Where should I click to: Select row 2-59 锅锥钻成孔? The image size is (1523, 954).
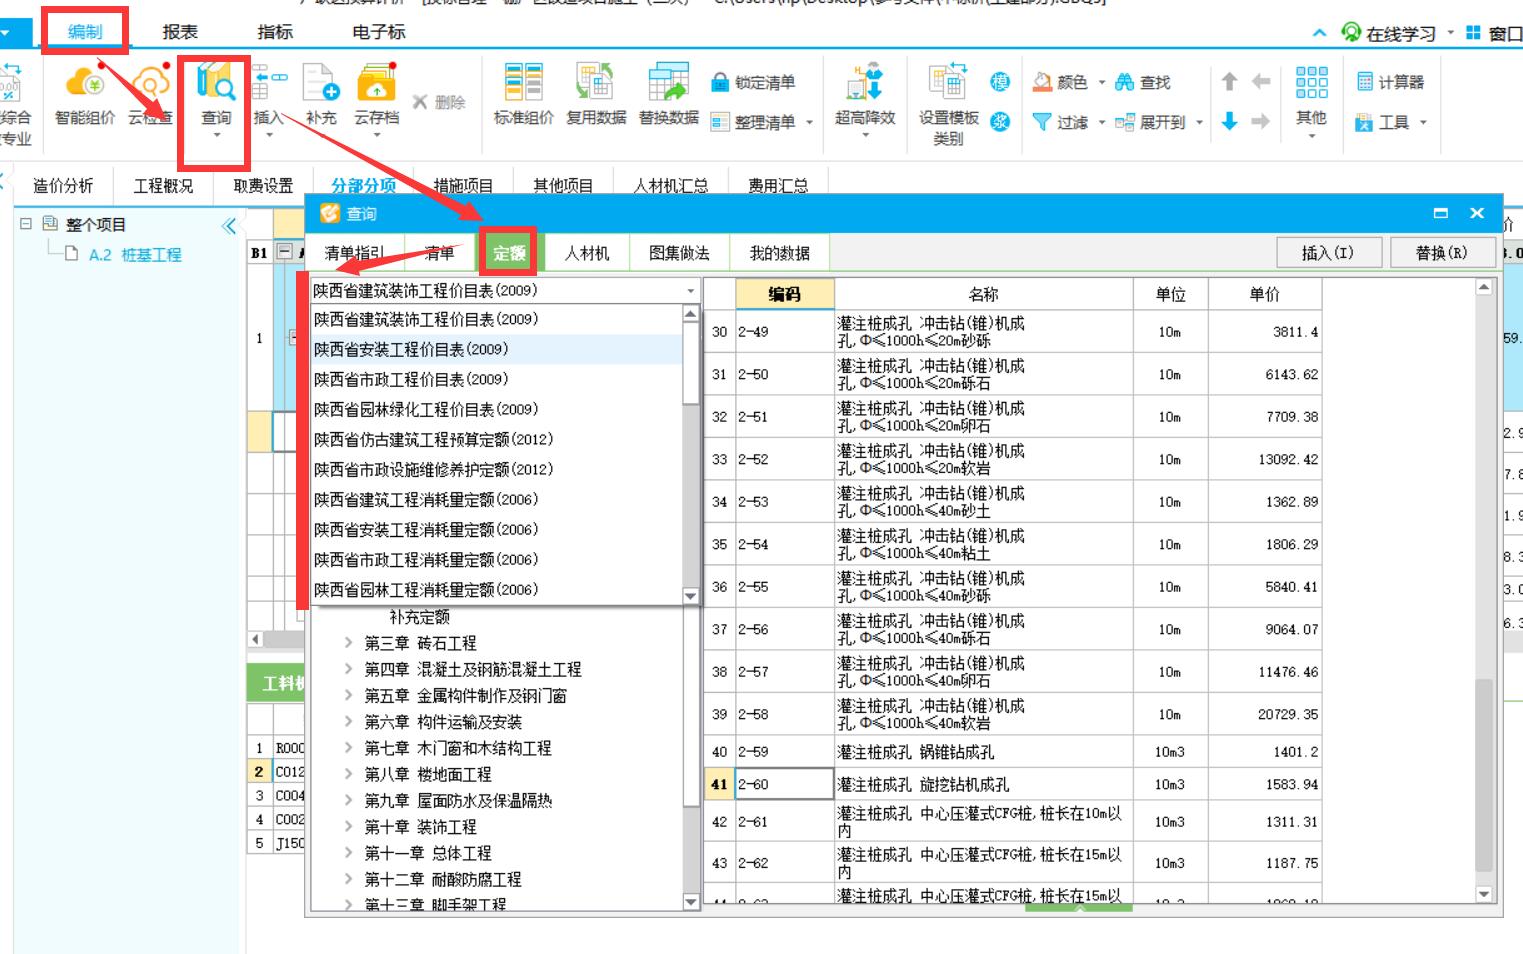(x=1013, y=752)
